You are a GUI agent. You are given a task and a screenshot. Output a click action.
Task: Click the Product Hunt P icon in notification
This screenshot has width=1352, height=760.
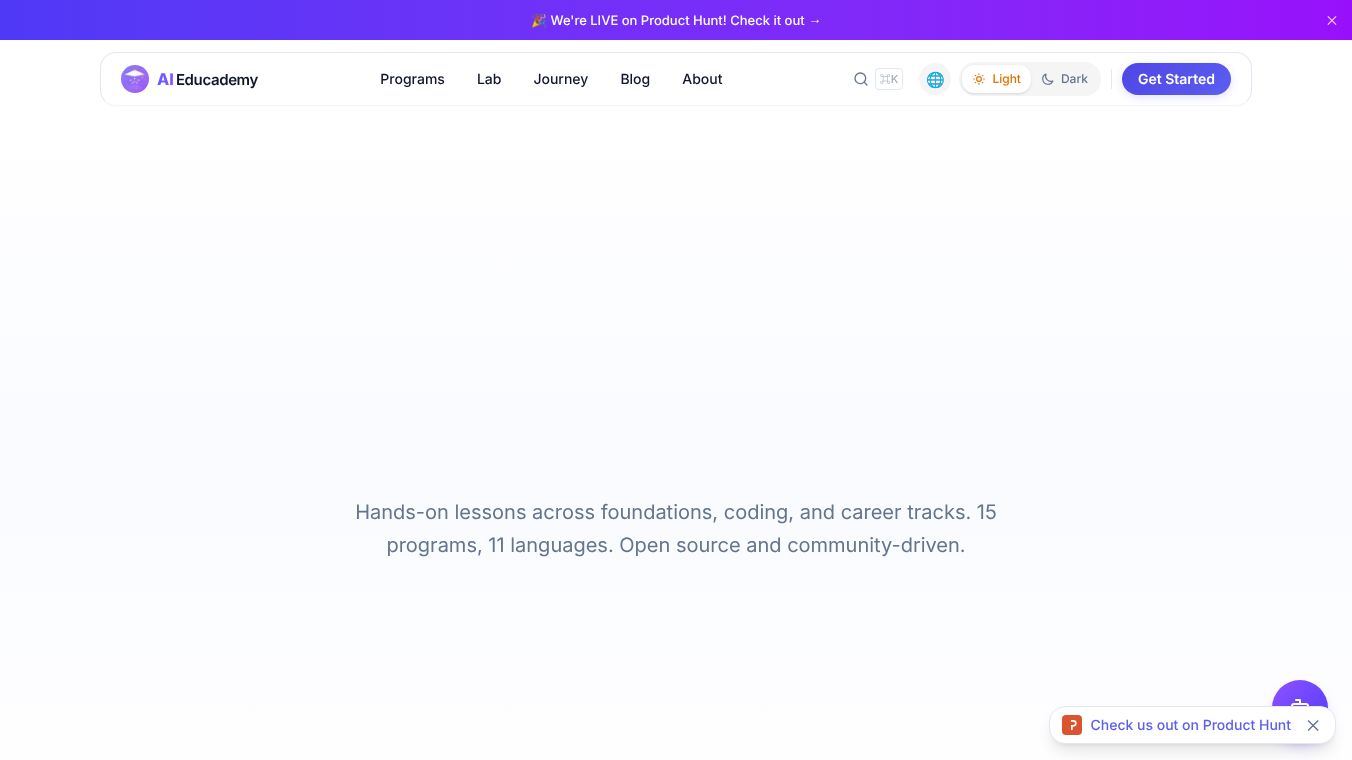click(x=1072, y=725)
